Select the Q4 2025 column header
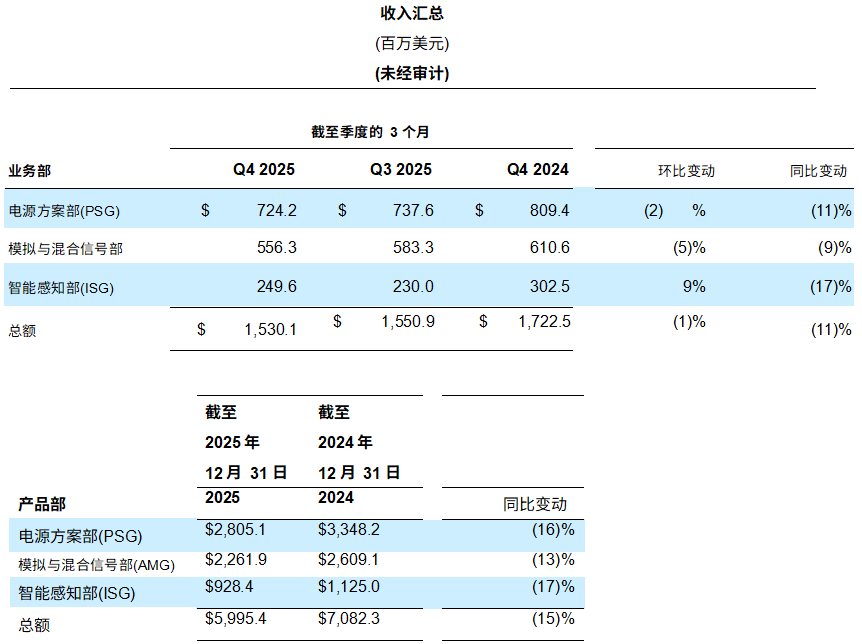The height and width of the screenshot is (644, 862). 264,169
